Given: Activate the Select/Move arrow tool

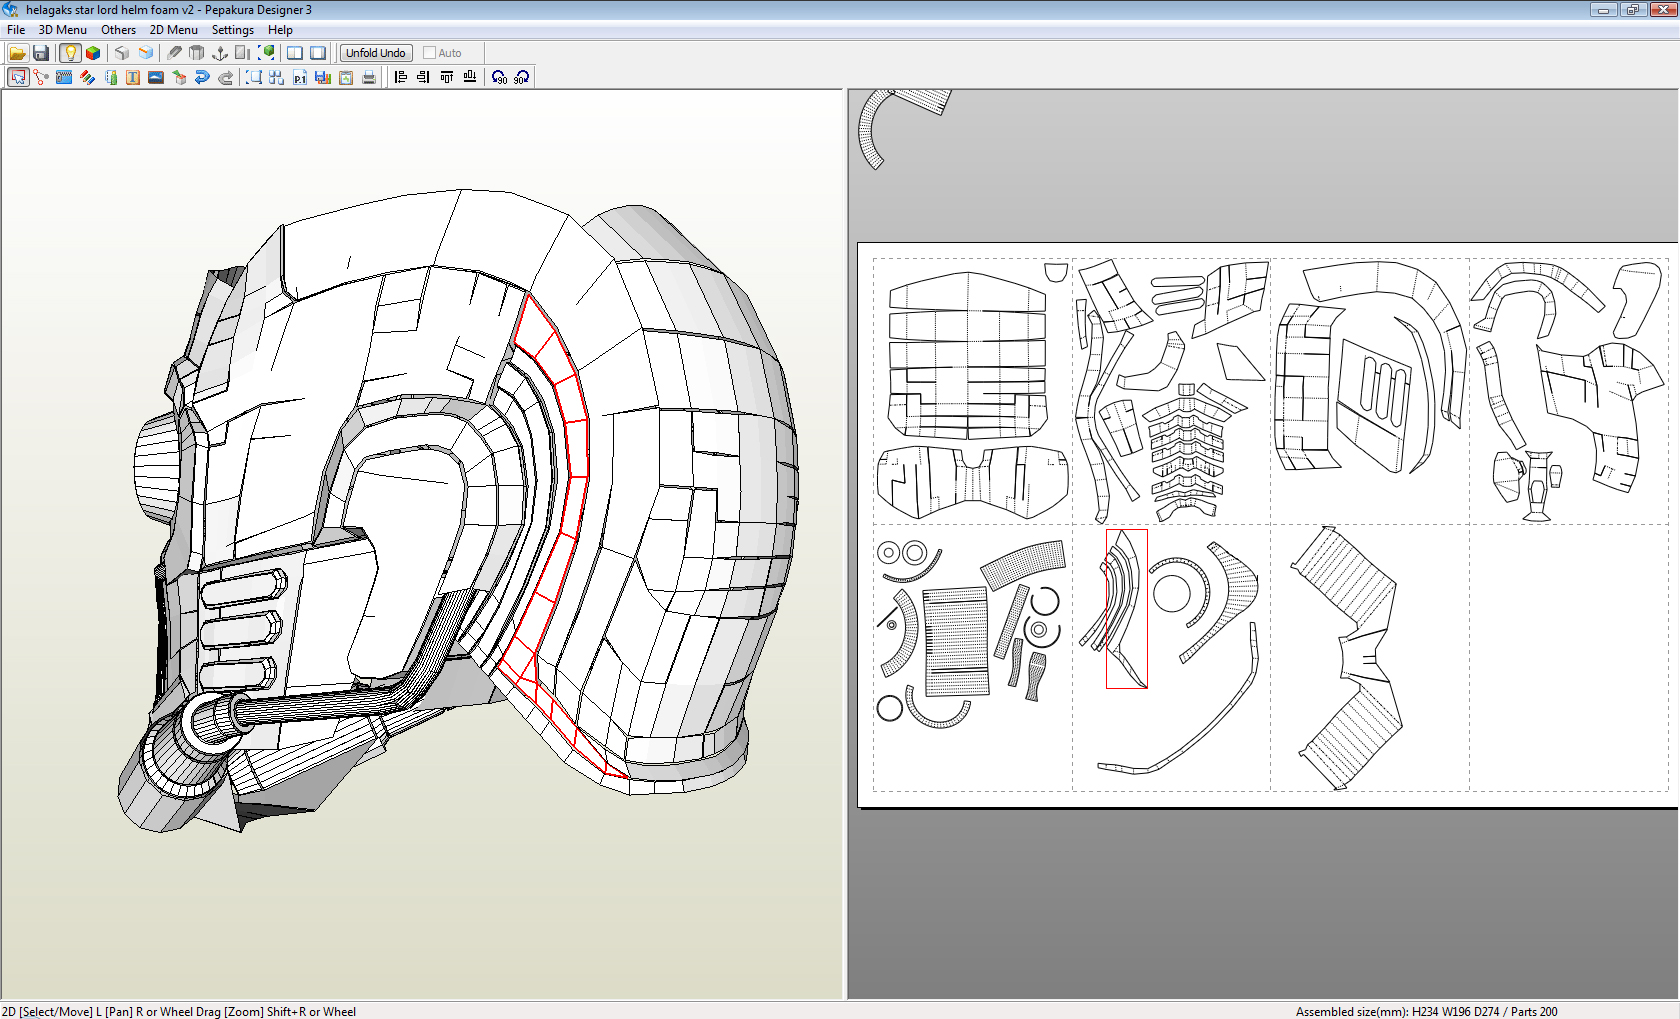Looking at the screenshot, I should coord(18,77).
